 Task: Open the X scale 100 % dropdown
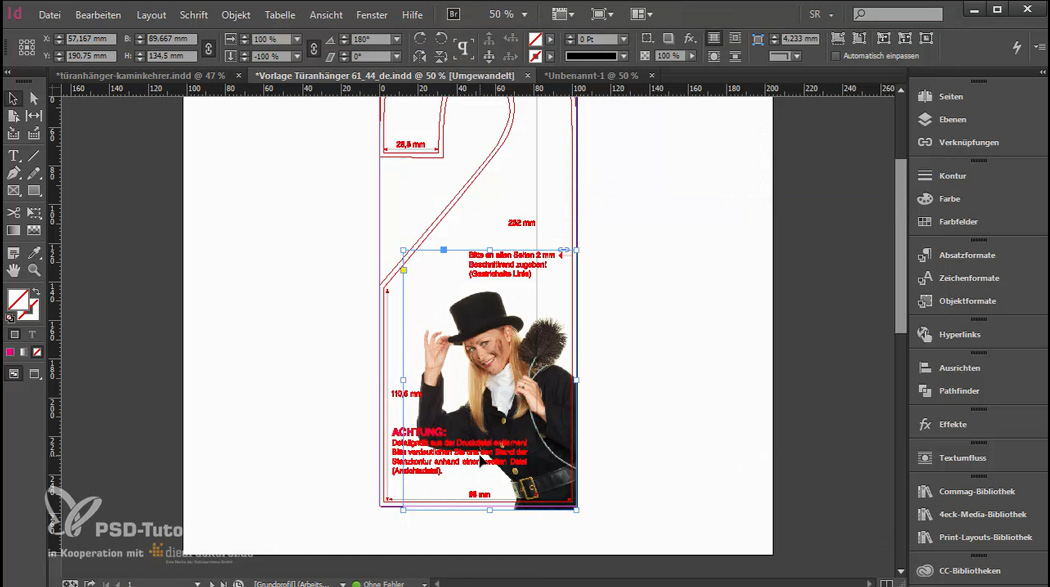297,39
